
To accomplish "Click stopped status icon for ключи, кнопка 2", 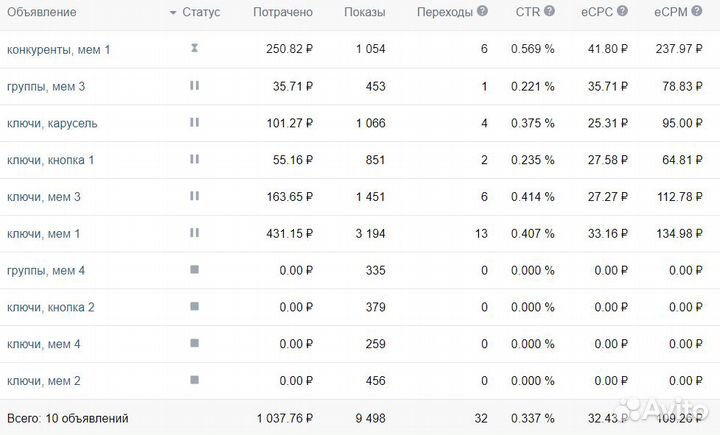I will tap(194, 307).
